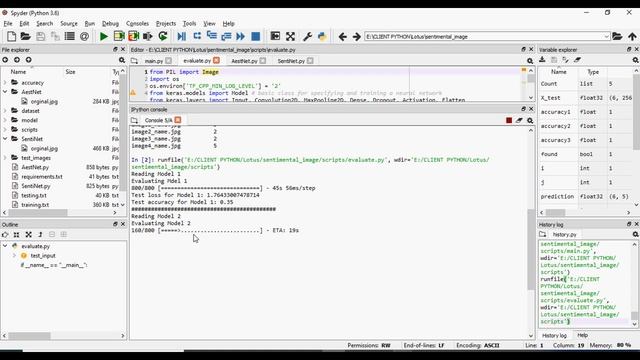Image resolution: width=640 pixels, height=360 pixels.
Task: Switch to main.py editor tab
Action: tap(153, 61)
